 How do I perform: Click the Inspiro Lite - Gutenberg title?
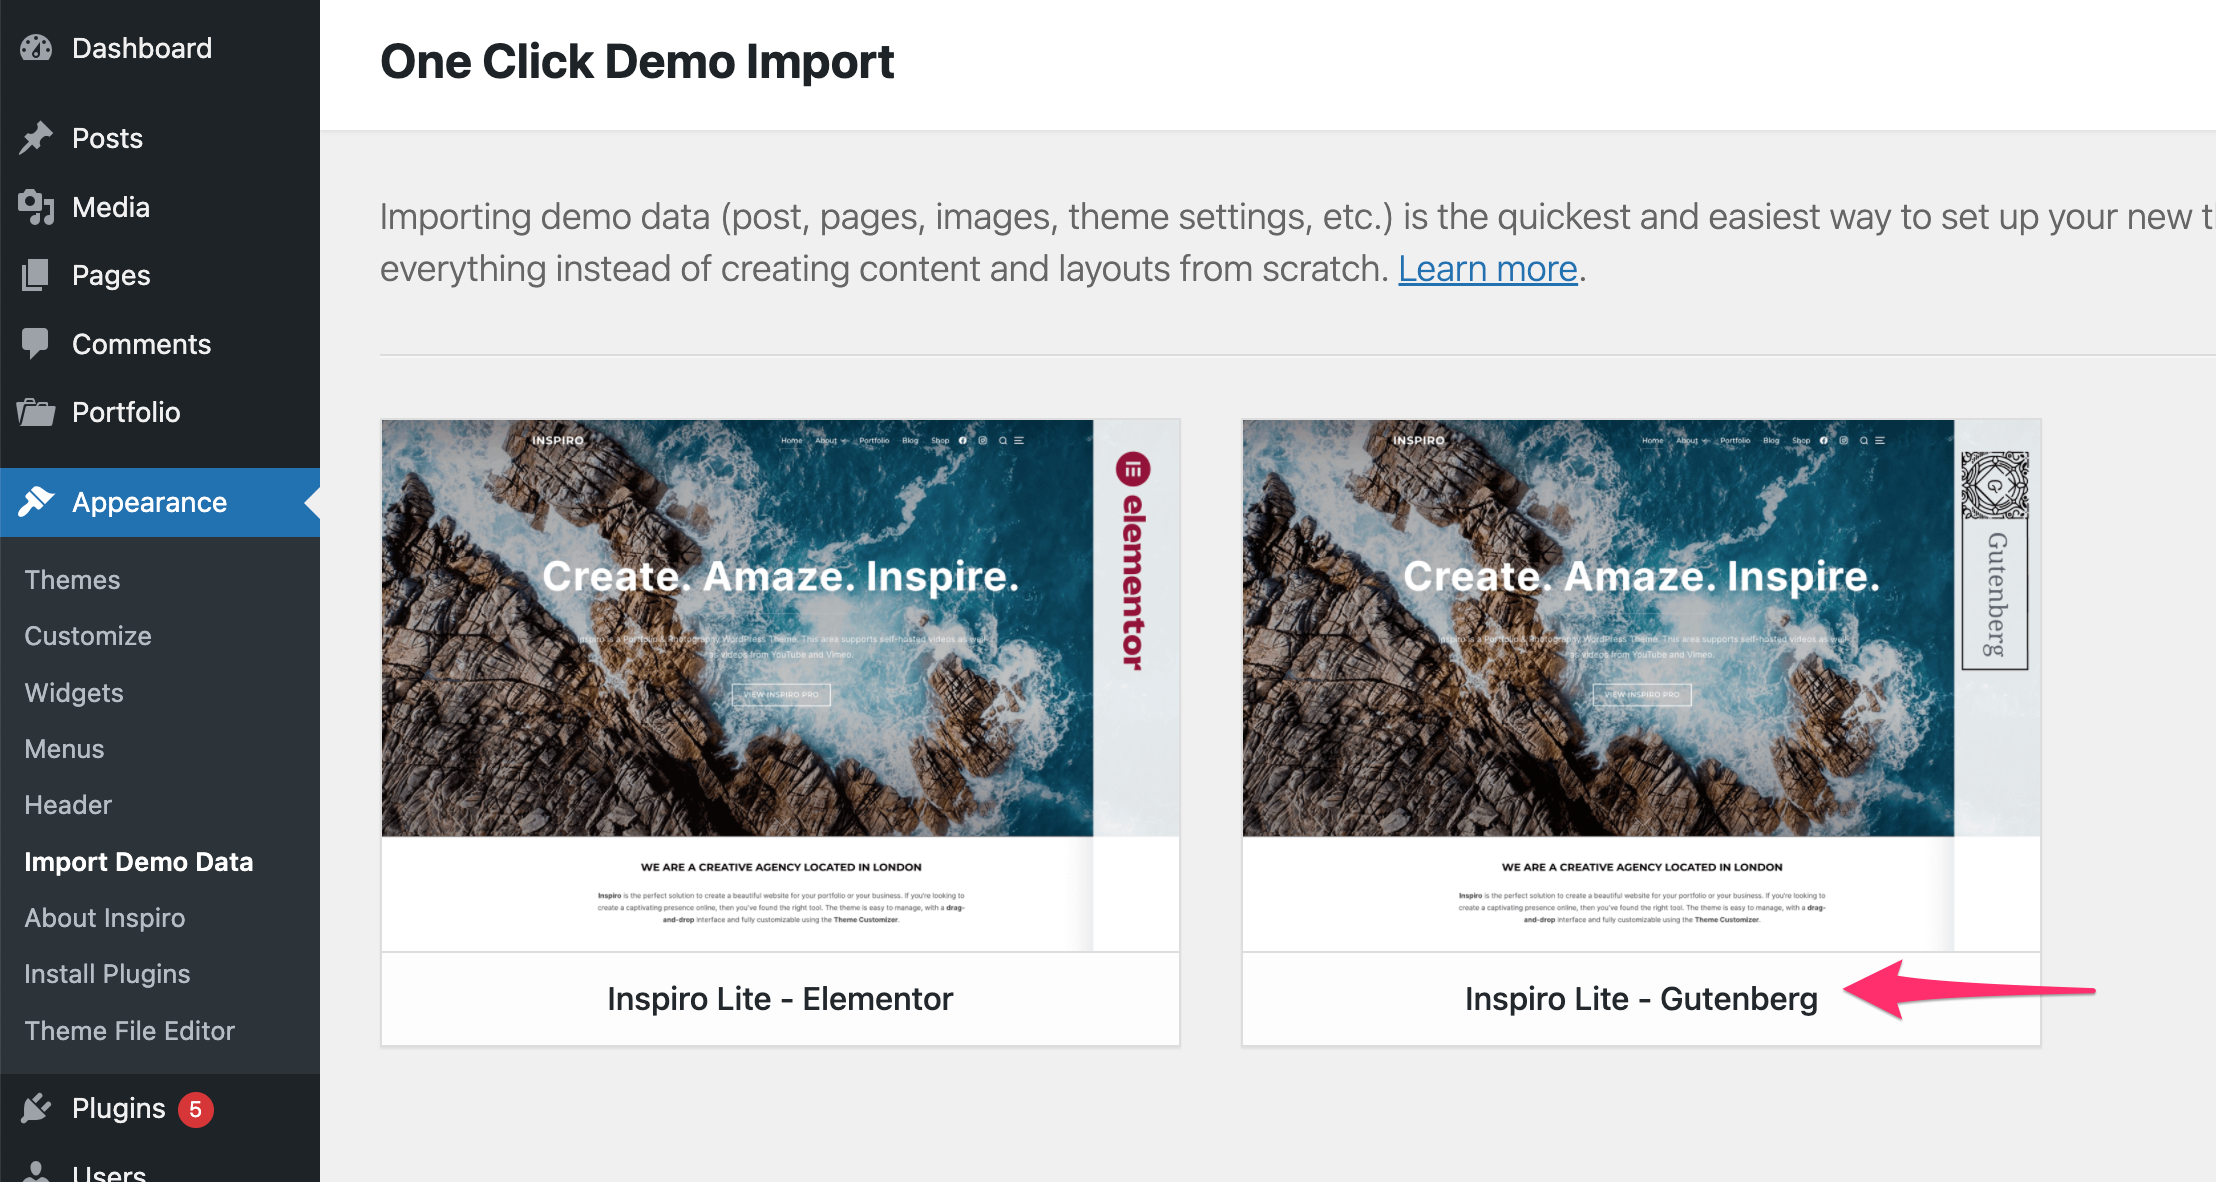(x=1641, y=999)
